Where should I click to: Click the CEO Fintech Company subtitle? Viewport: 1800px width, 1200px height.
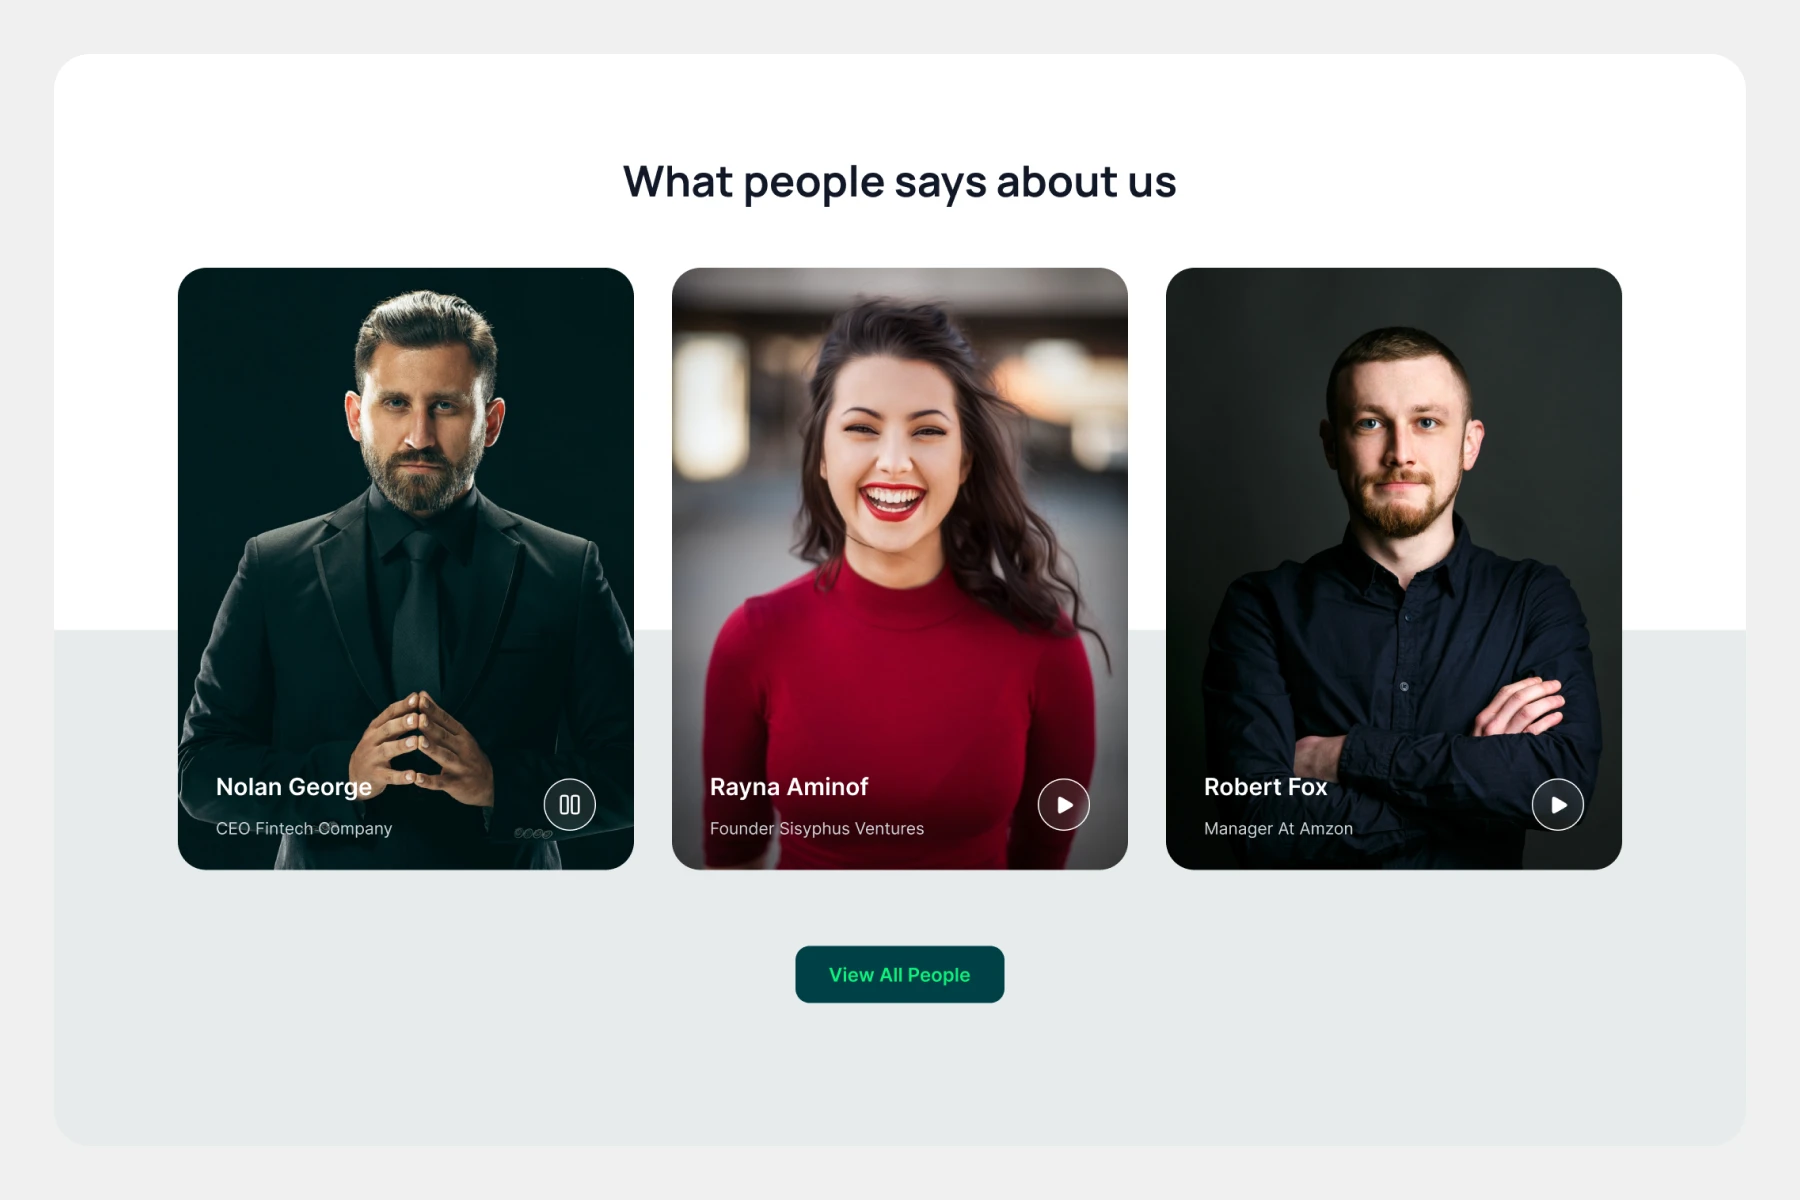pos(304,828)
